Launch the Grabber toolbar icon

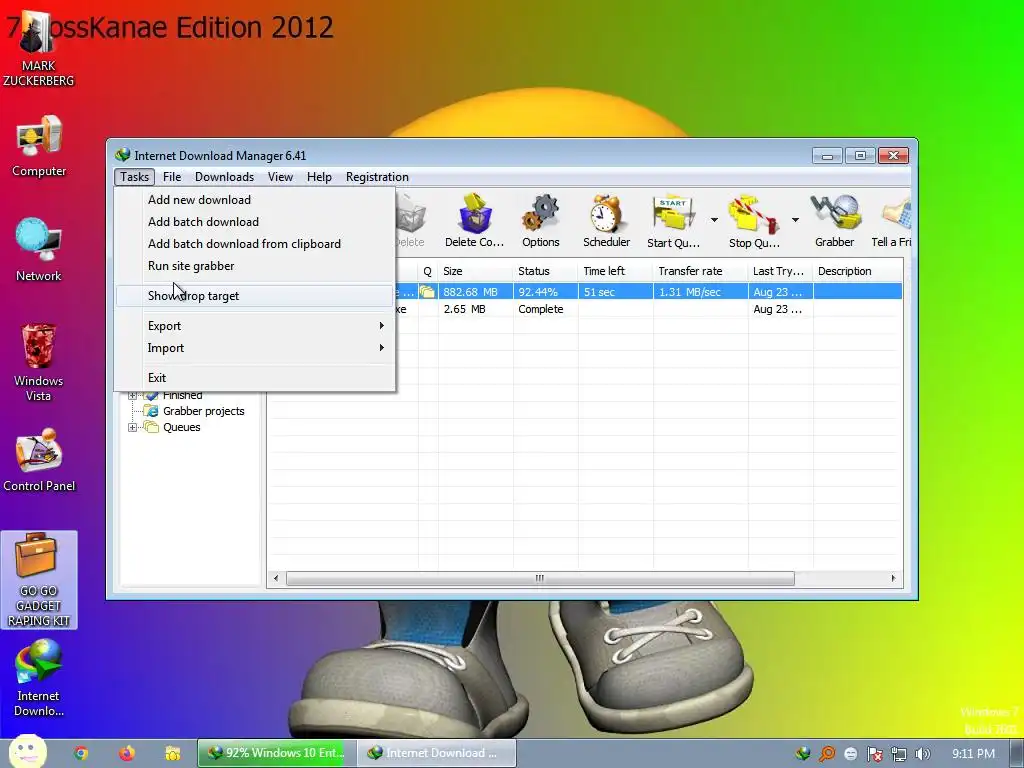point(834,221)
